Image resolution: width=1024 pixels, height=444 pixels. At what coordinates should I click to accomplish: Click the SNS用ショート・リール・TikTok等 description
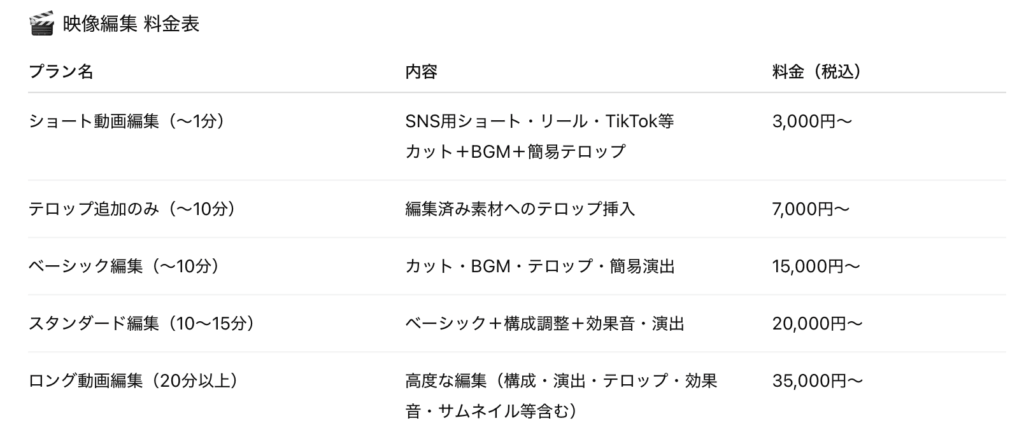pos(539,121)
